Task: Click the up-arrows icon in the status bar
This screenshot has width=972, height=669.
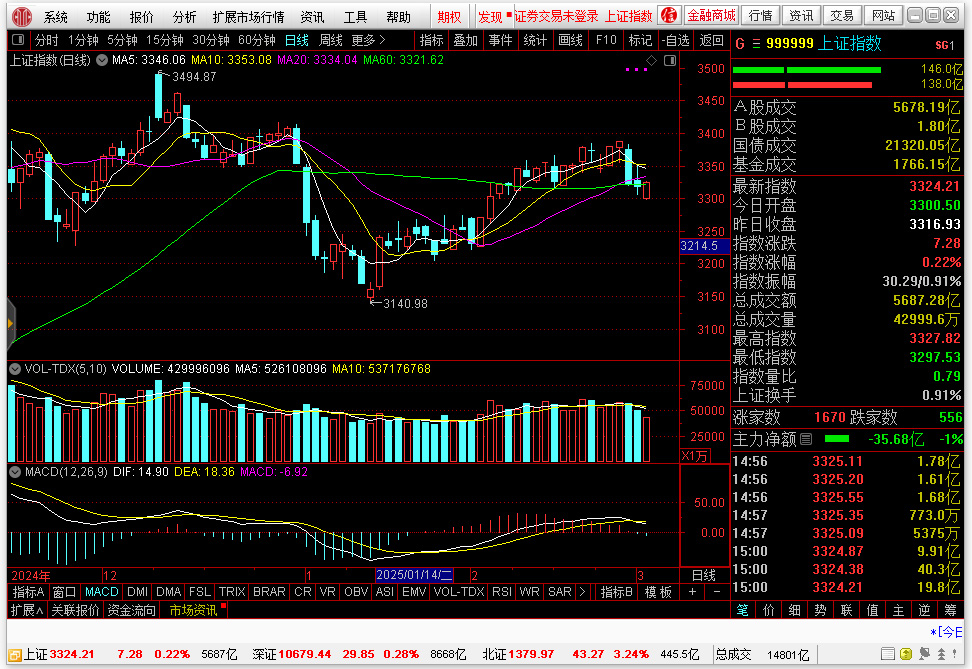Action: tap(941, 654)
